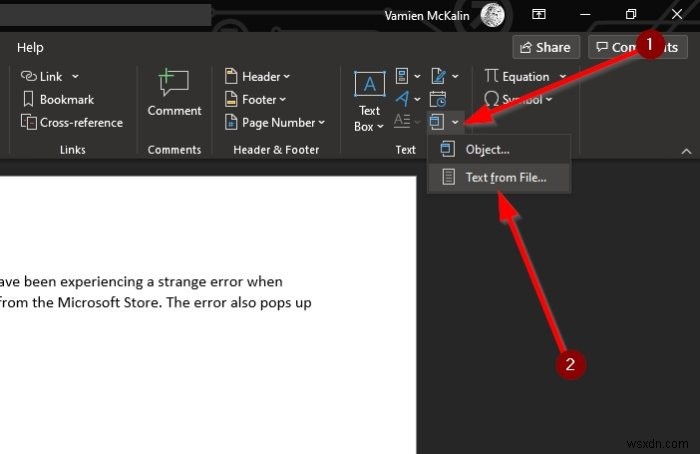Expand the Link dropdown arrow
Screen dimensions: 700x454
coord(76,76)
